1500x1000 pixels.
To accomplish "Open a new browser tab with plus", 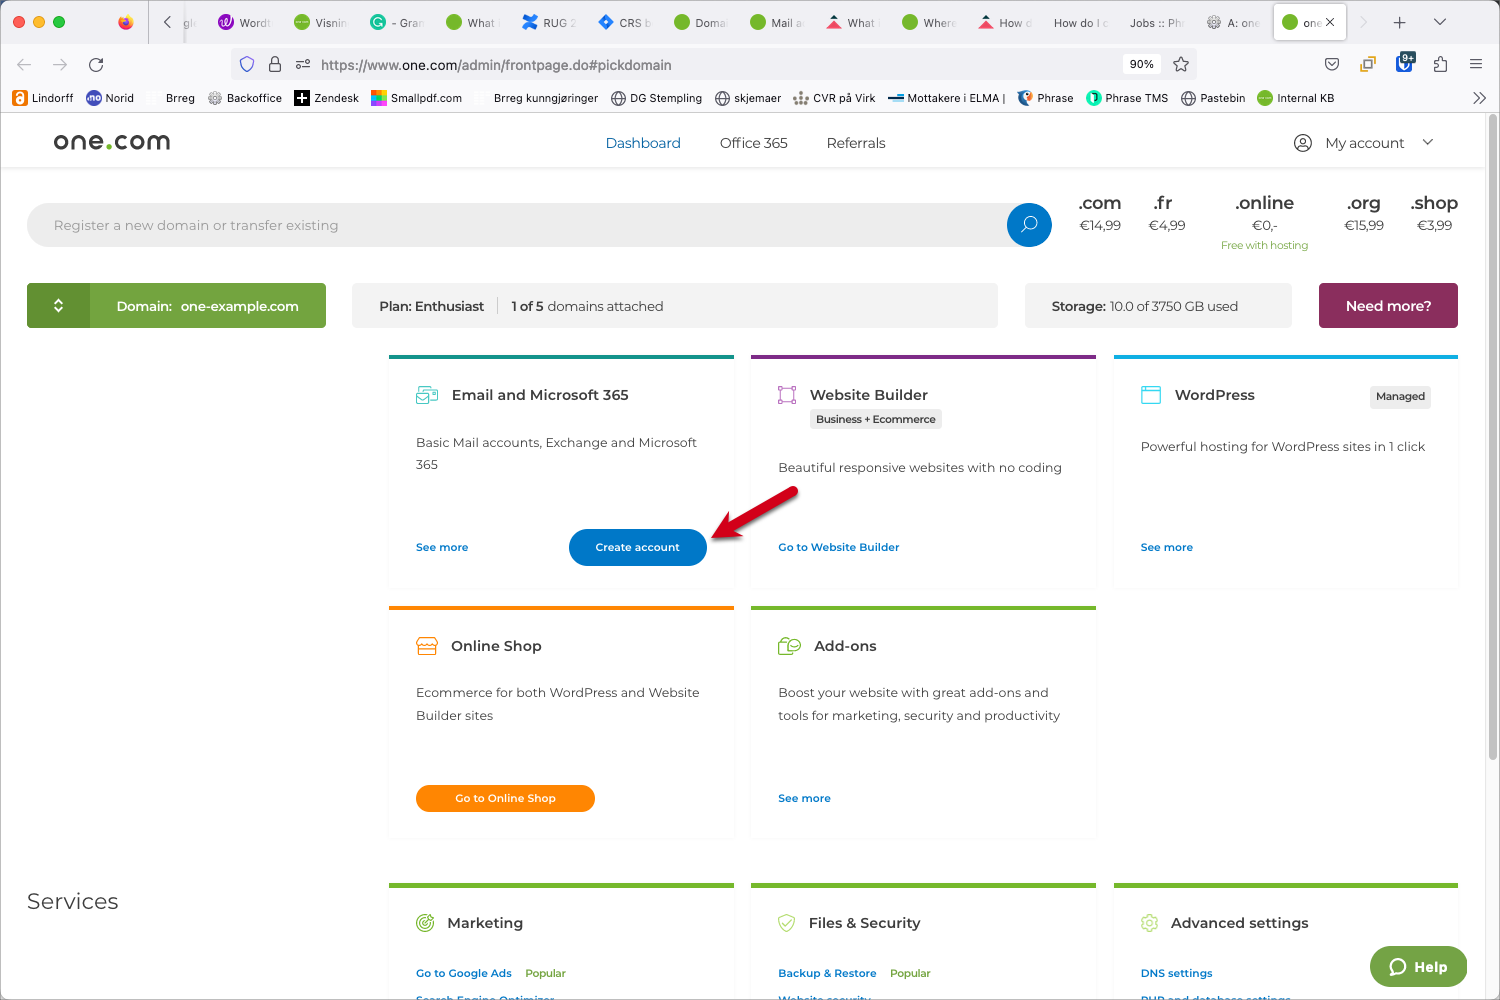I will (x=1400, y=22).
